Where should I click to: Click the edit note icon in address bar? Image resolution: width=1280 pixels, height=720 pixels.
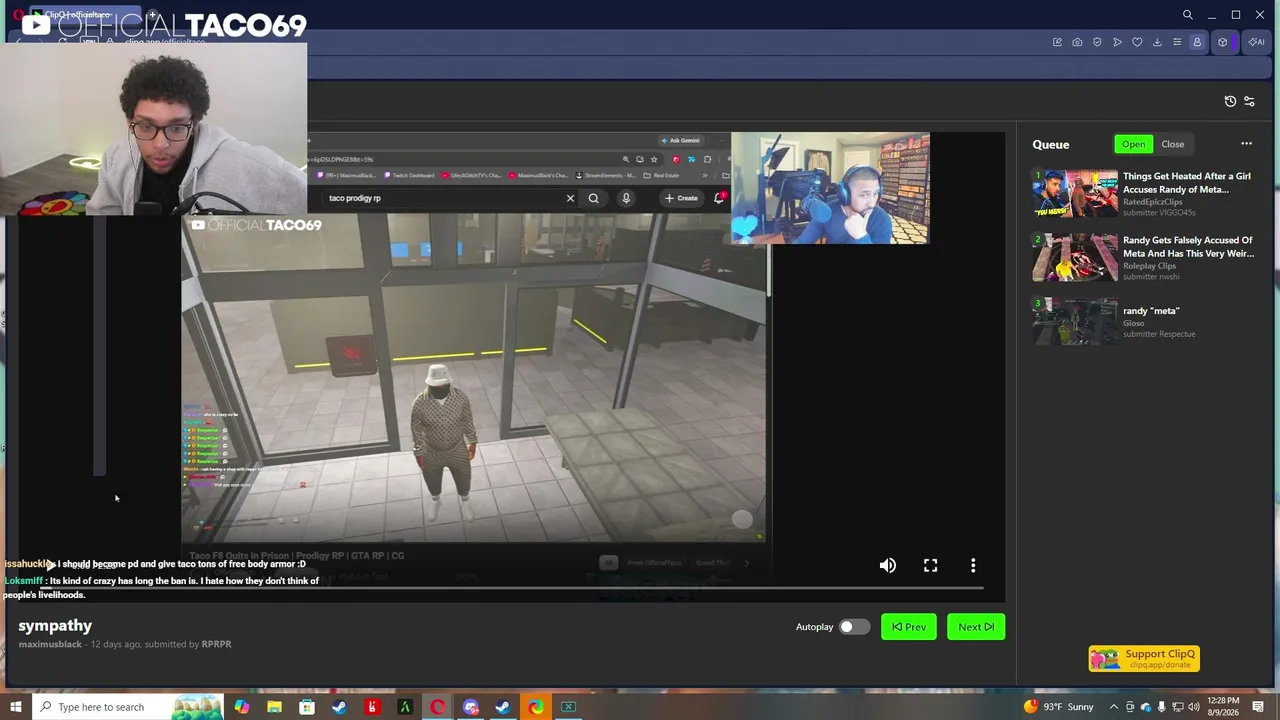pos(1057,42)
